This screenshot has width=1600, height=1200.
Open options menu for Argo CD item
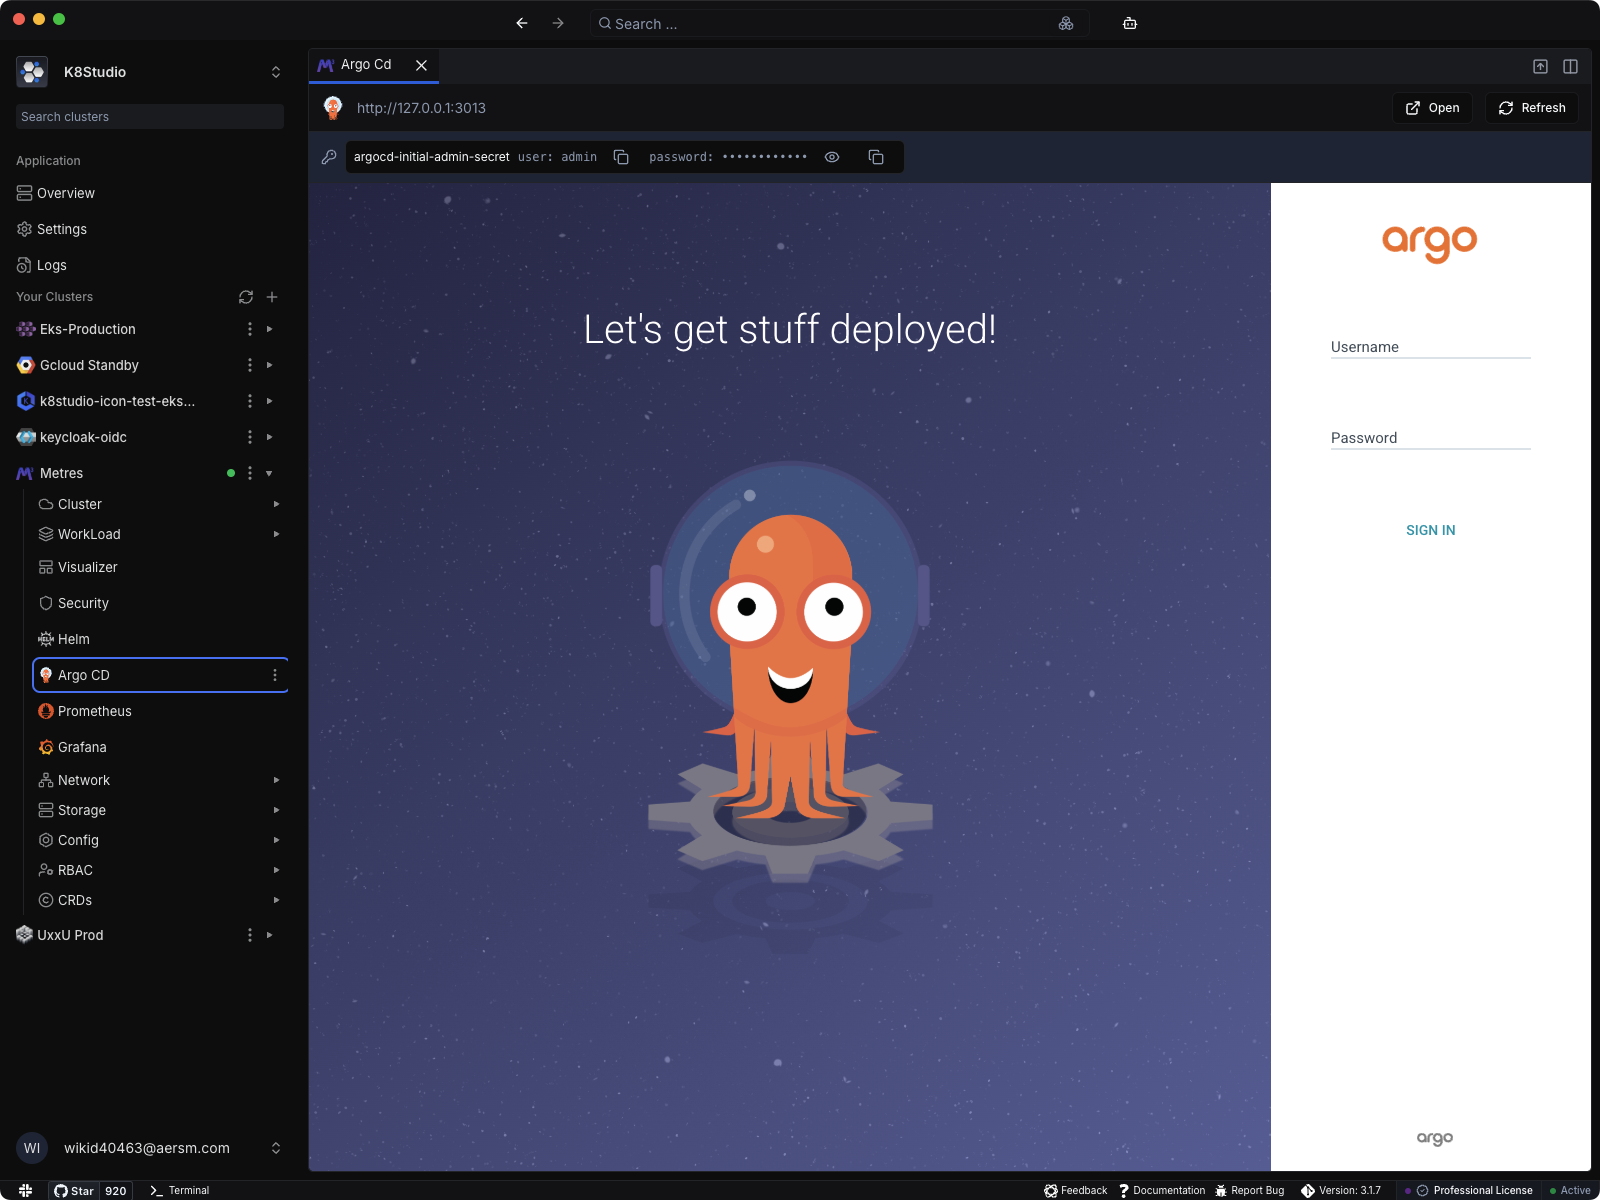pyautogui.click(x=275, y=675)
